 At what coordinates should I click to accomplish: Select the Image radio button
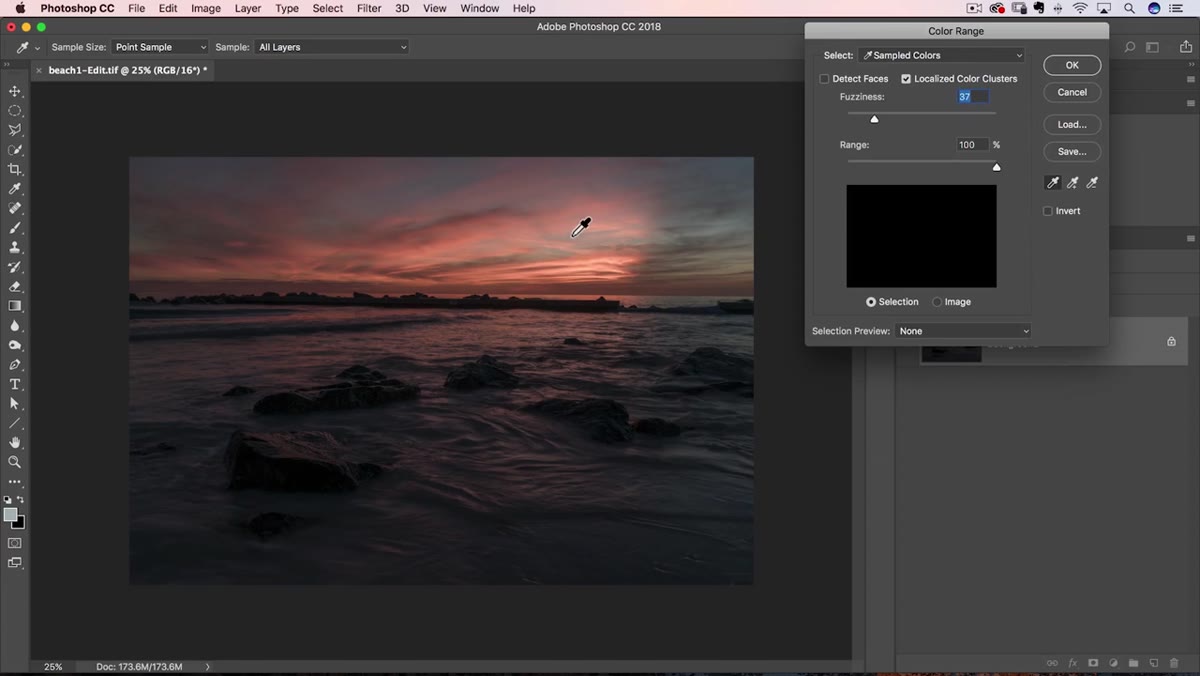point(937,302)
